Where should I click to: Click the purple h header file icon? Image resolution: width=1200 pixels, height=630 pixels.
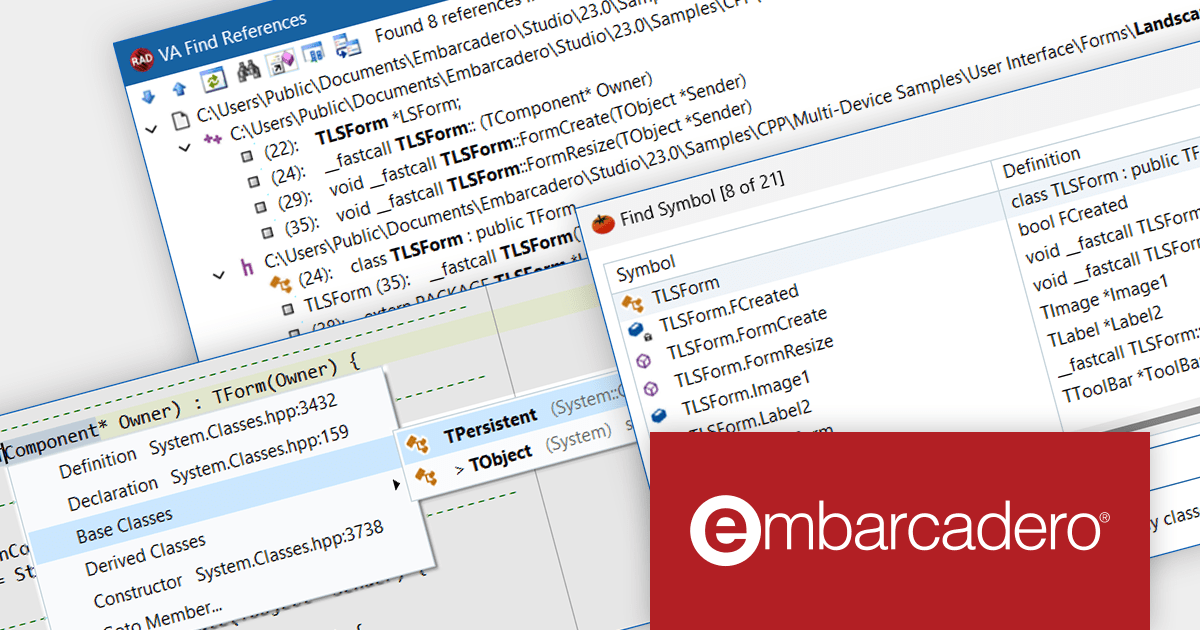(x=247, y=268)
